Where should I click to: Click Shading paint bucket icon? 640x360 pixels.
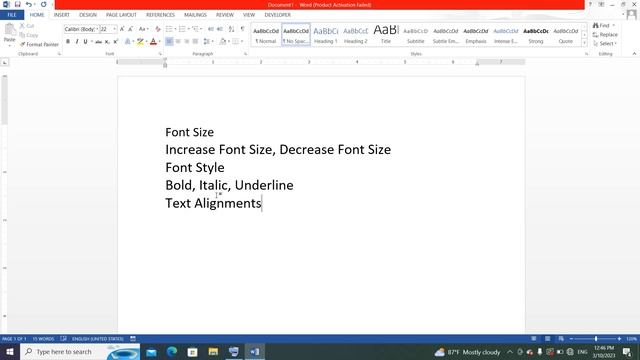coord(222,42)
